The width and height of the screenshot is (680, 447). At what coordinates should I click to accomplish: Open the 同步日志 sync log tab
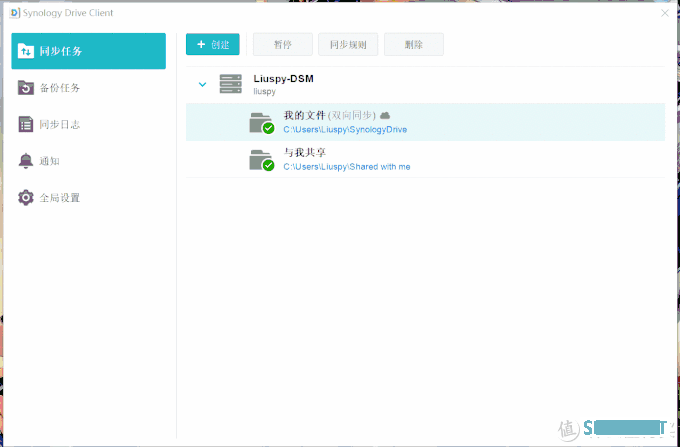click(x=88, y=124)
